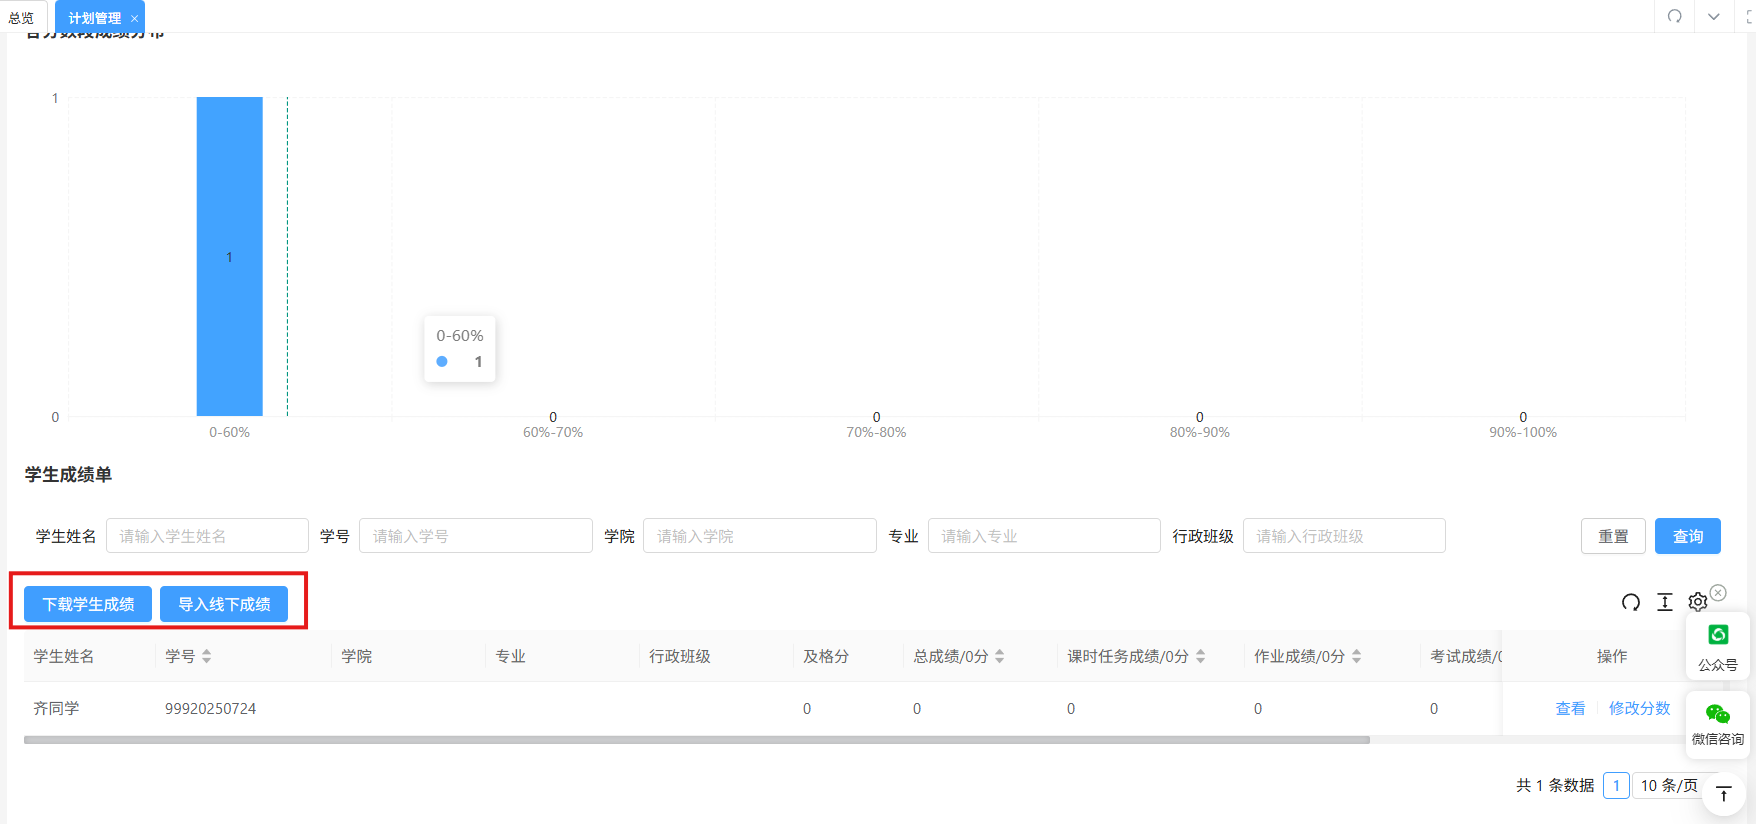Switch to the 总览 tab
Screen dimensions: 1756x824
(x=21, y=18)
